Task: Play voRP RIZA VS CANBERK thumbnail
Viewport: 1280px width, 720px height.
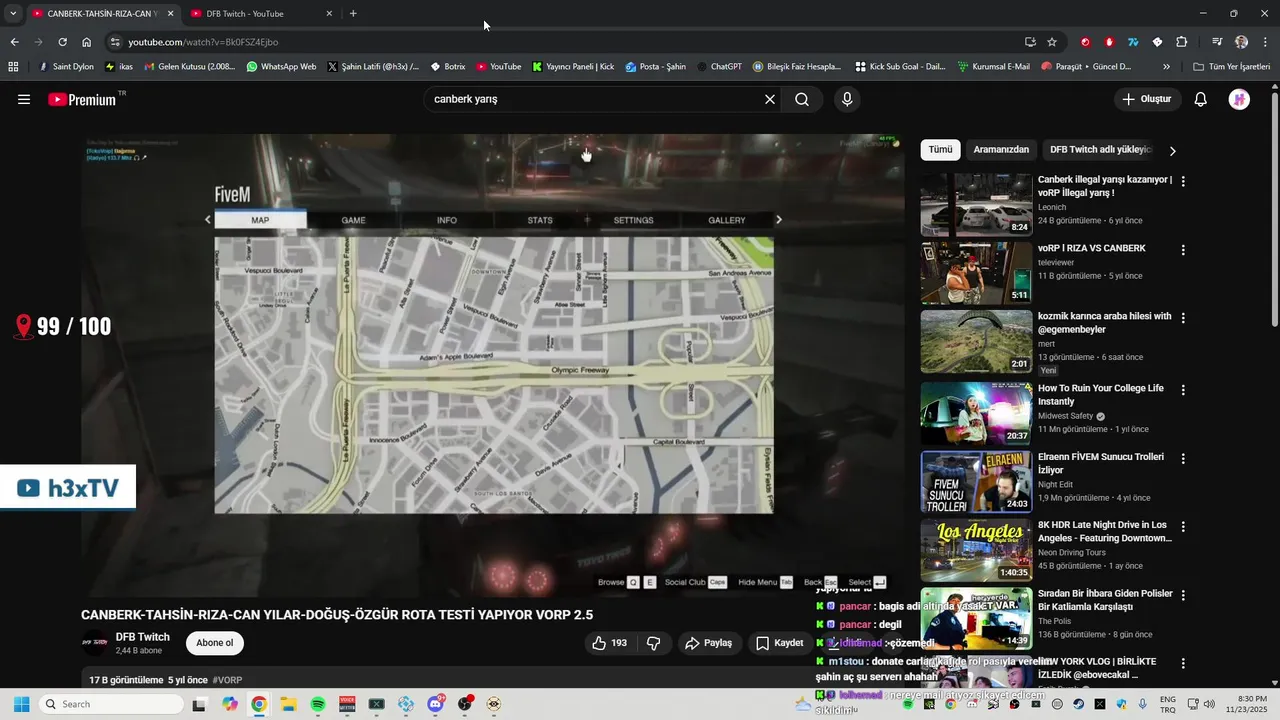Action: [976, 273]
